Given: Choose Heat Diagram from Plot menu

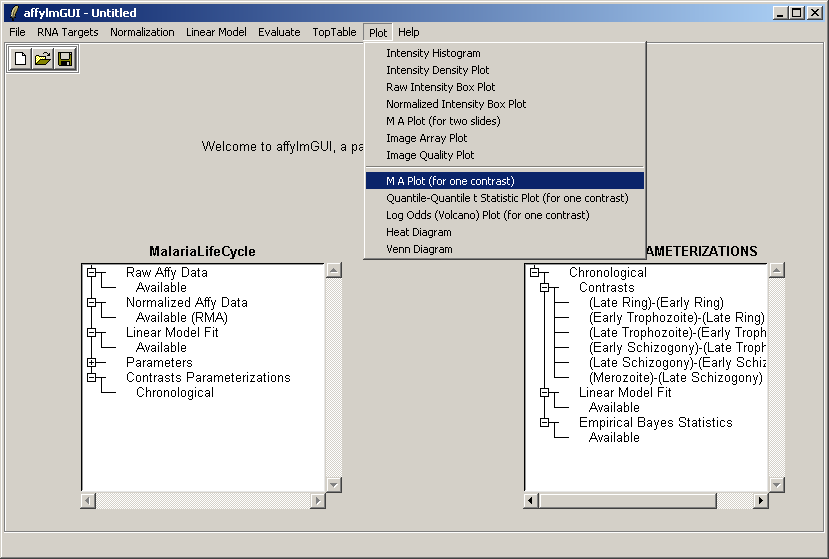Looking at the screenshot, I should tap(418, 232).
